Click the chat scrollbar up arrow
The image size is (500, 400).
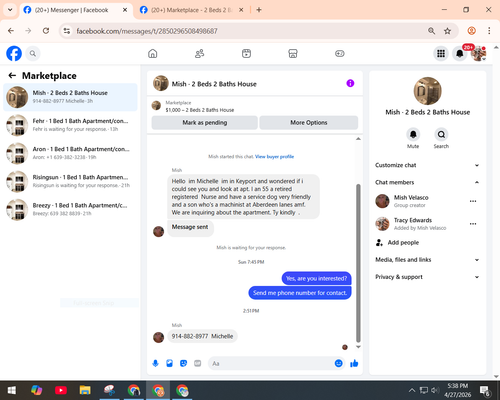click(358, 139)
